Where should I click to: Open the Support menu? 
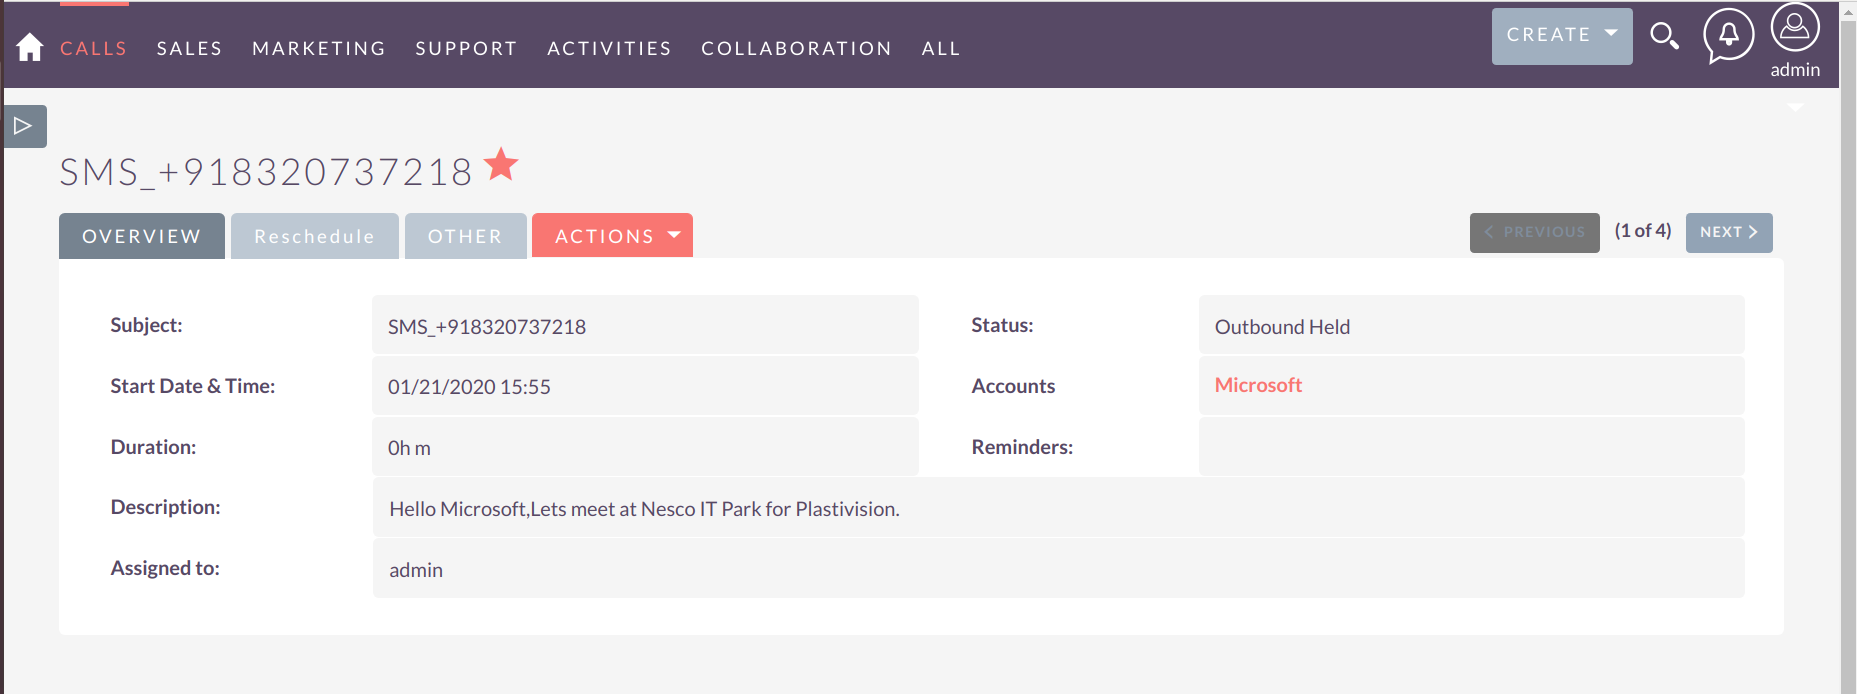click(x=466, y=48)
